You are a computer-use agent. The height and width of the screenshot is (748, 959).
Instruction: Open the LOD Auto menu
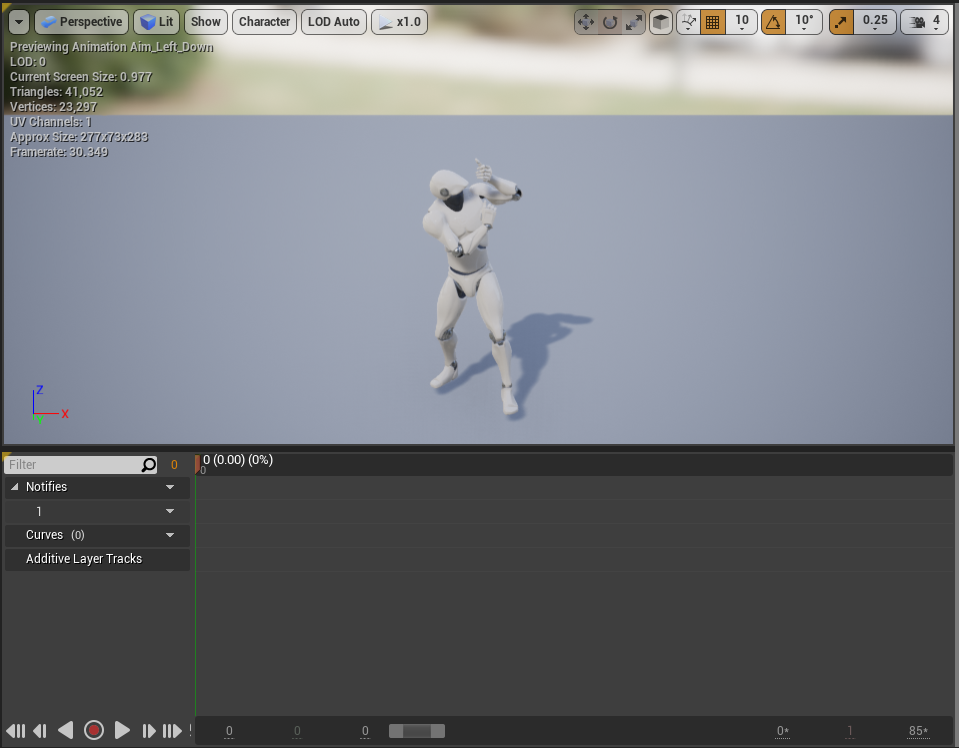point(333,22)
